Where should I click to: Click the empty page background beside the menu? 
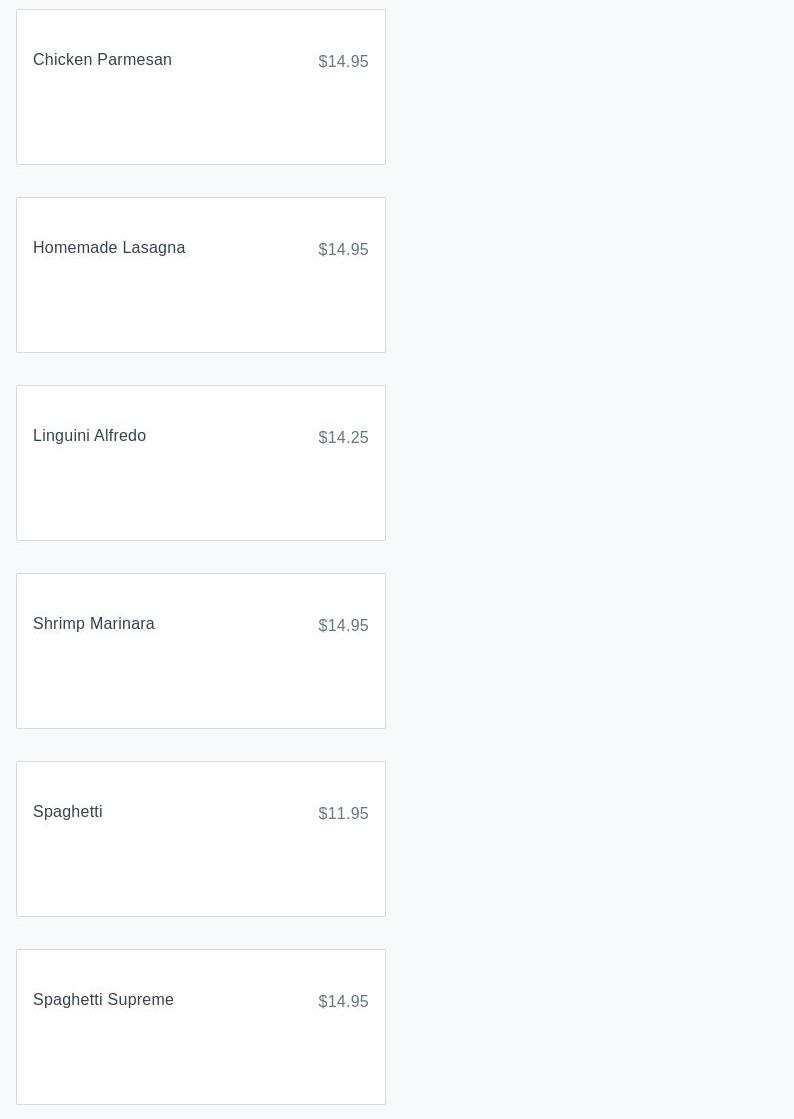(590, 500)
